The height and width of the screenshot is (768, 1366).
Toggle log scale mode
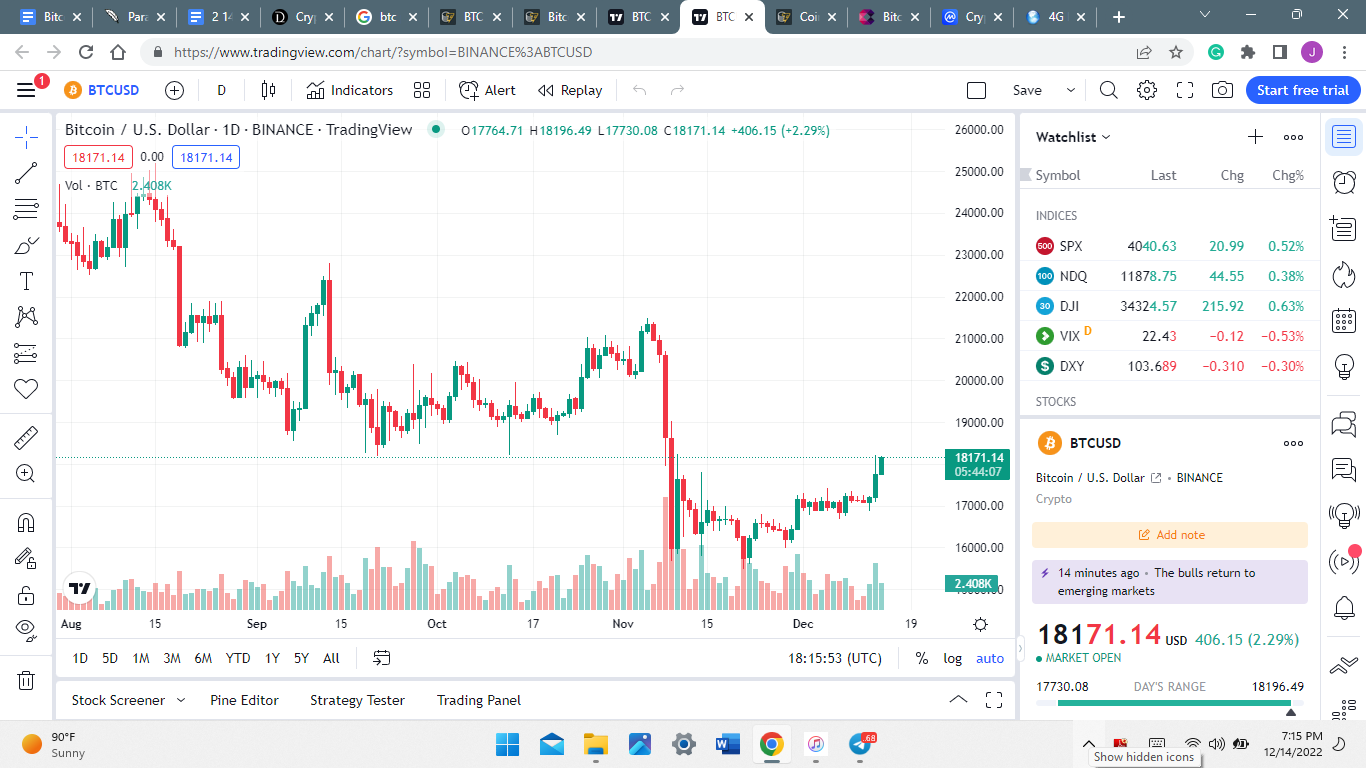point(952,658)
